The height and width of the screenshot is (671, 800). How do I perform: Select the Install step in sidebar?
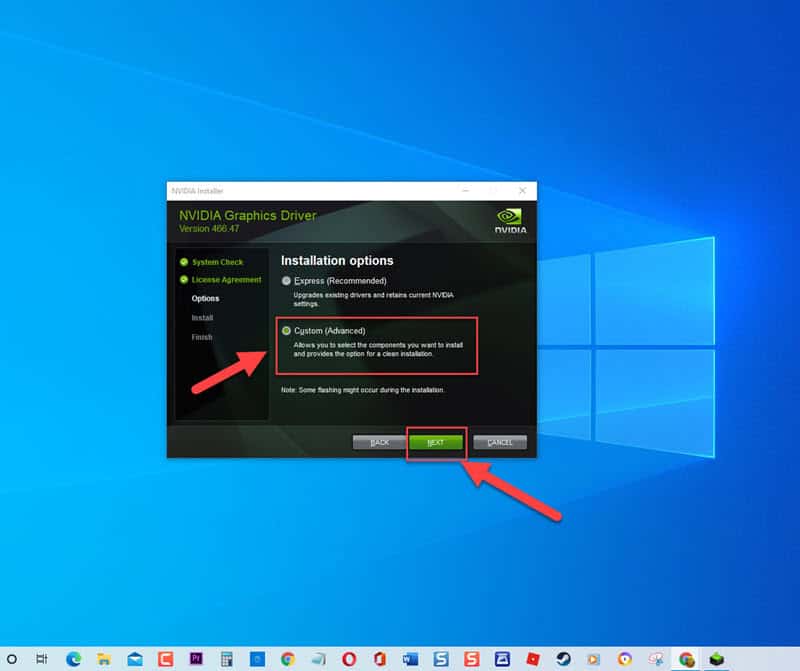[x=202, y=317]
